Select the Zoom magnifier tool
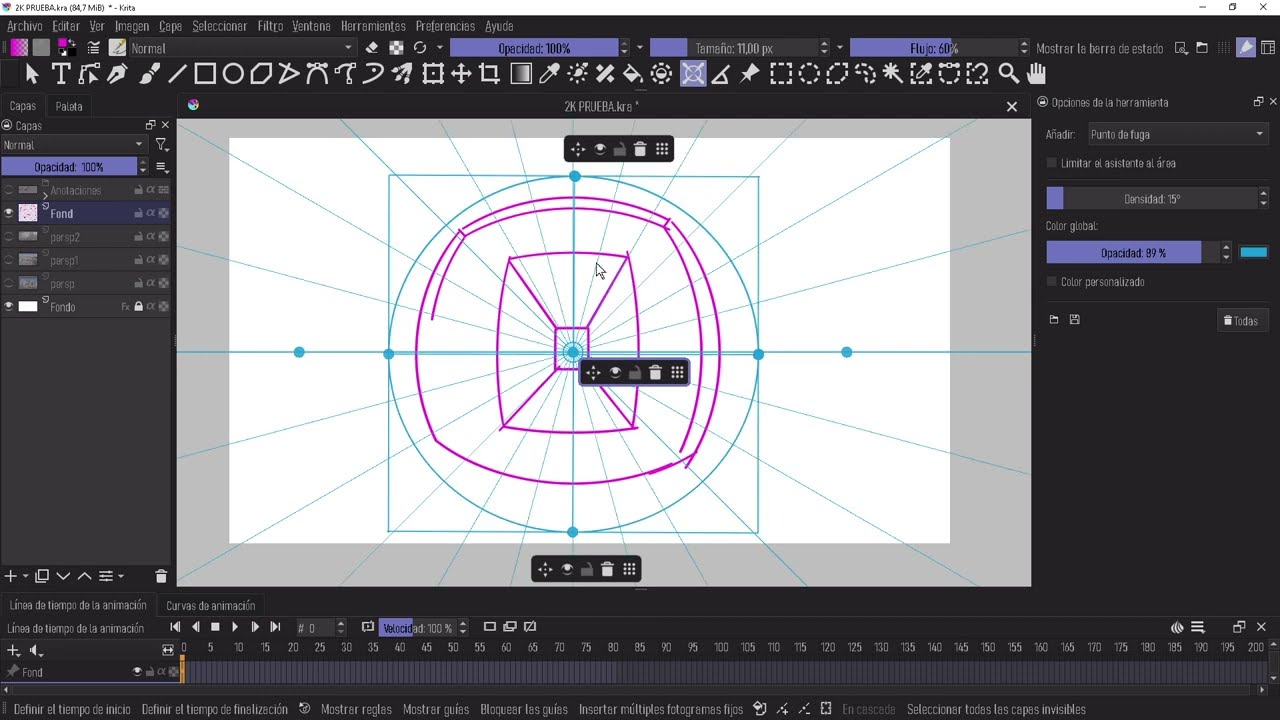Screen dimensions: 1280x720 pyautogui.click(x=1009, y=73)
